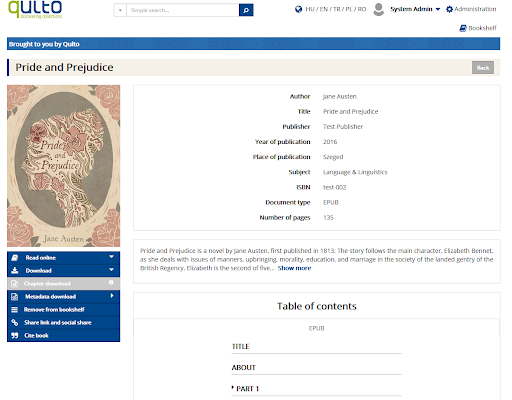The width and height of the screenshot is (512, 400).
Task: Click the Administration gear icon
Action: coord(449,9)
